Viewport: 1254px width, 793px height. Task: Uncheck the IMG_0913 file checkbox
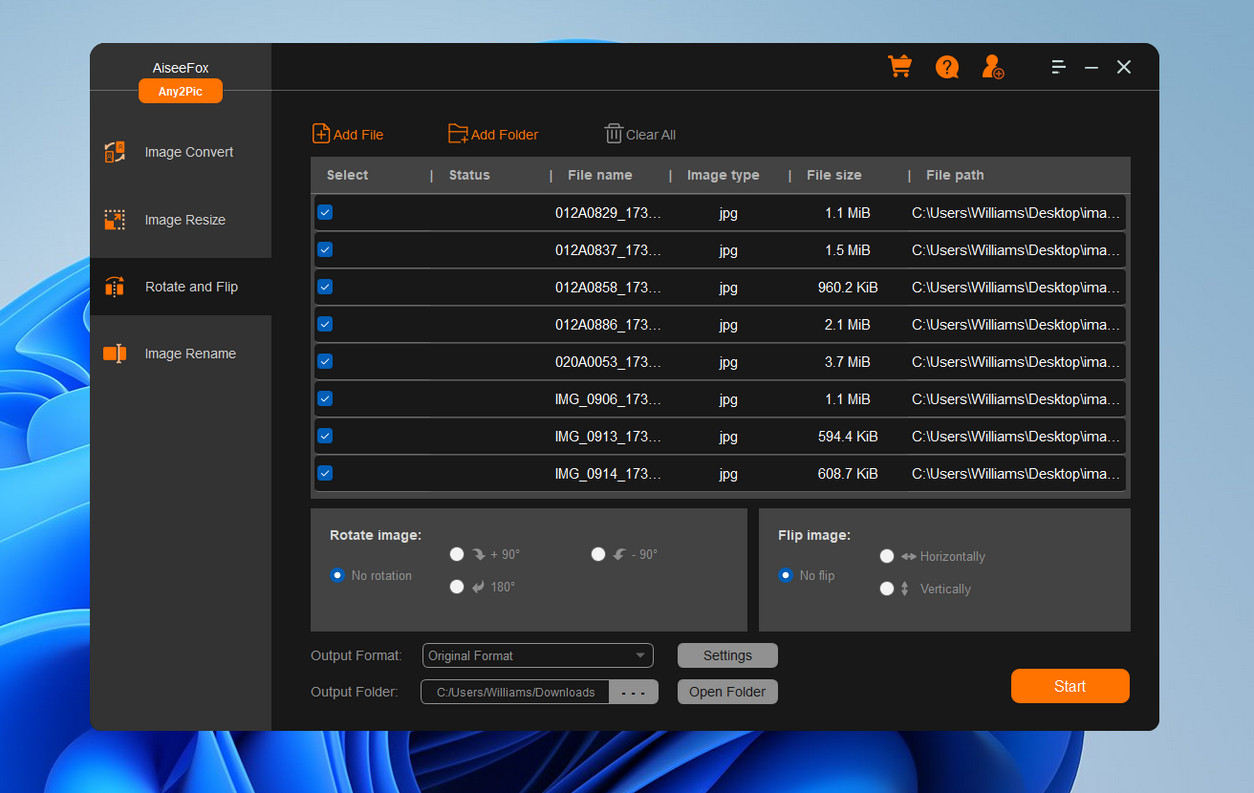click(x=325, y=436)
